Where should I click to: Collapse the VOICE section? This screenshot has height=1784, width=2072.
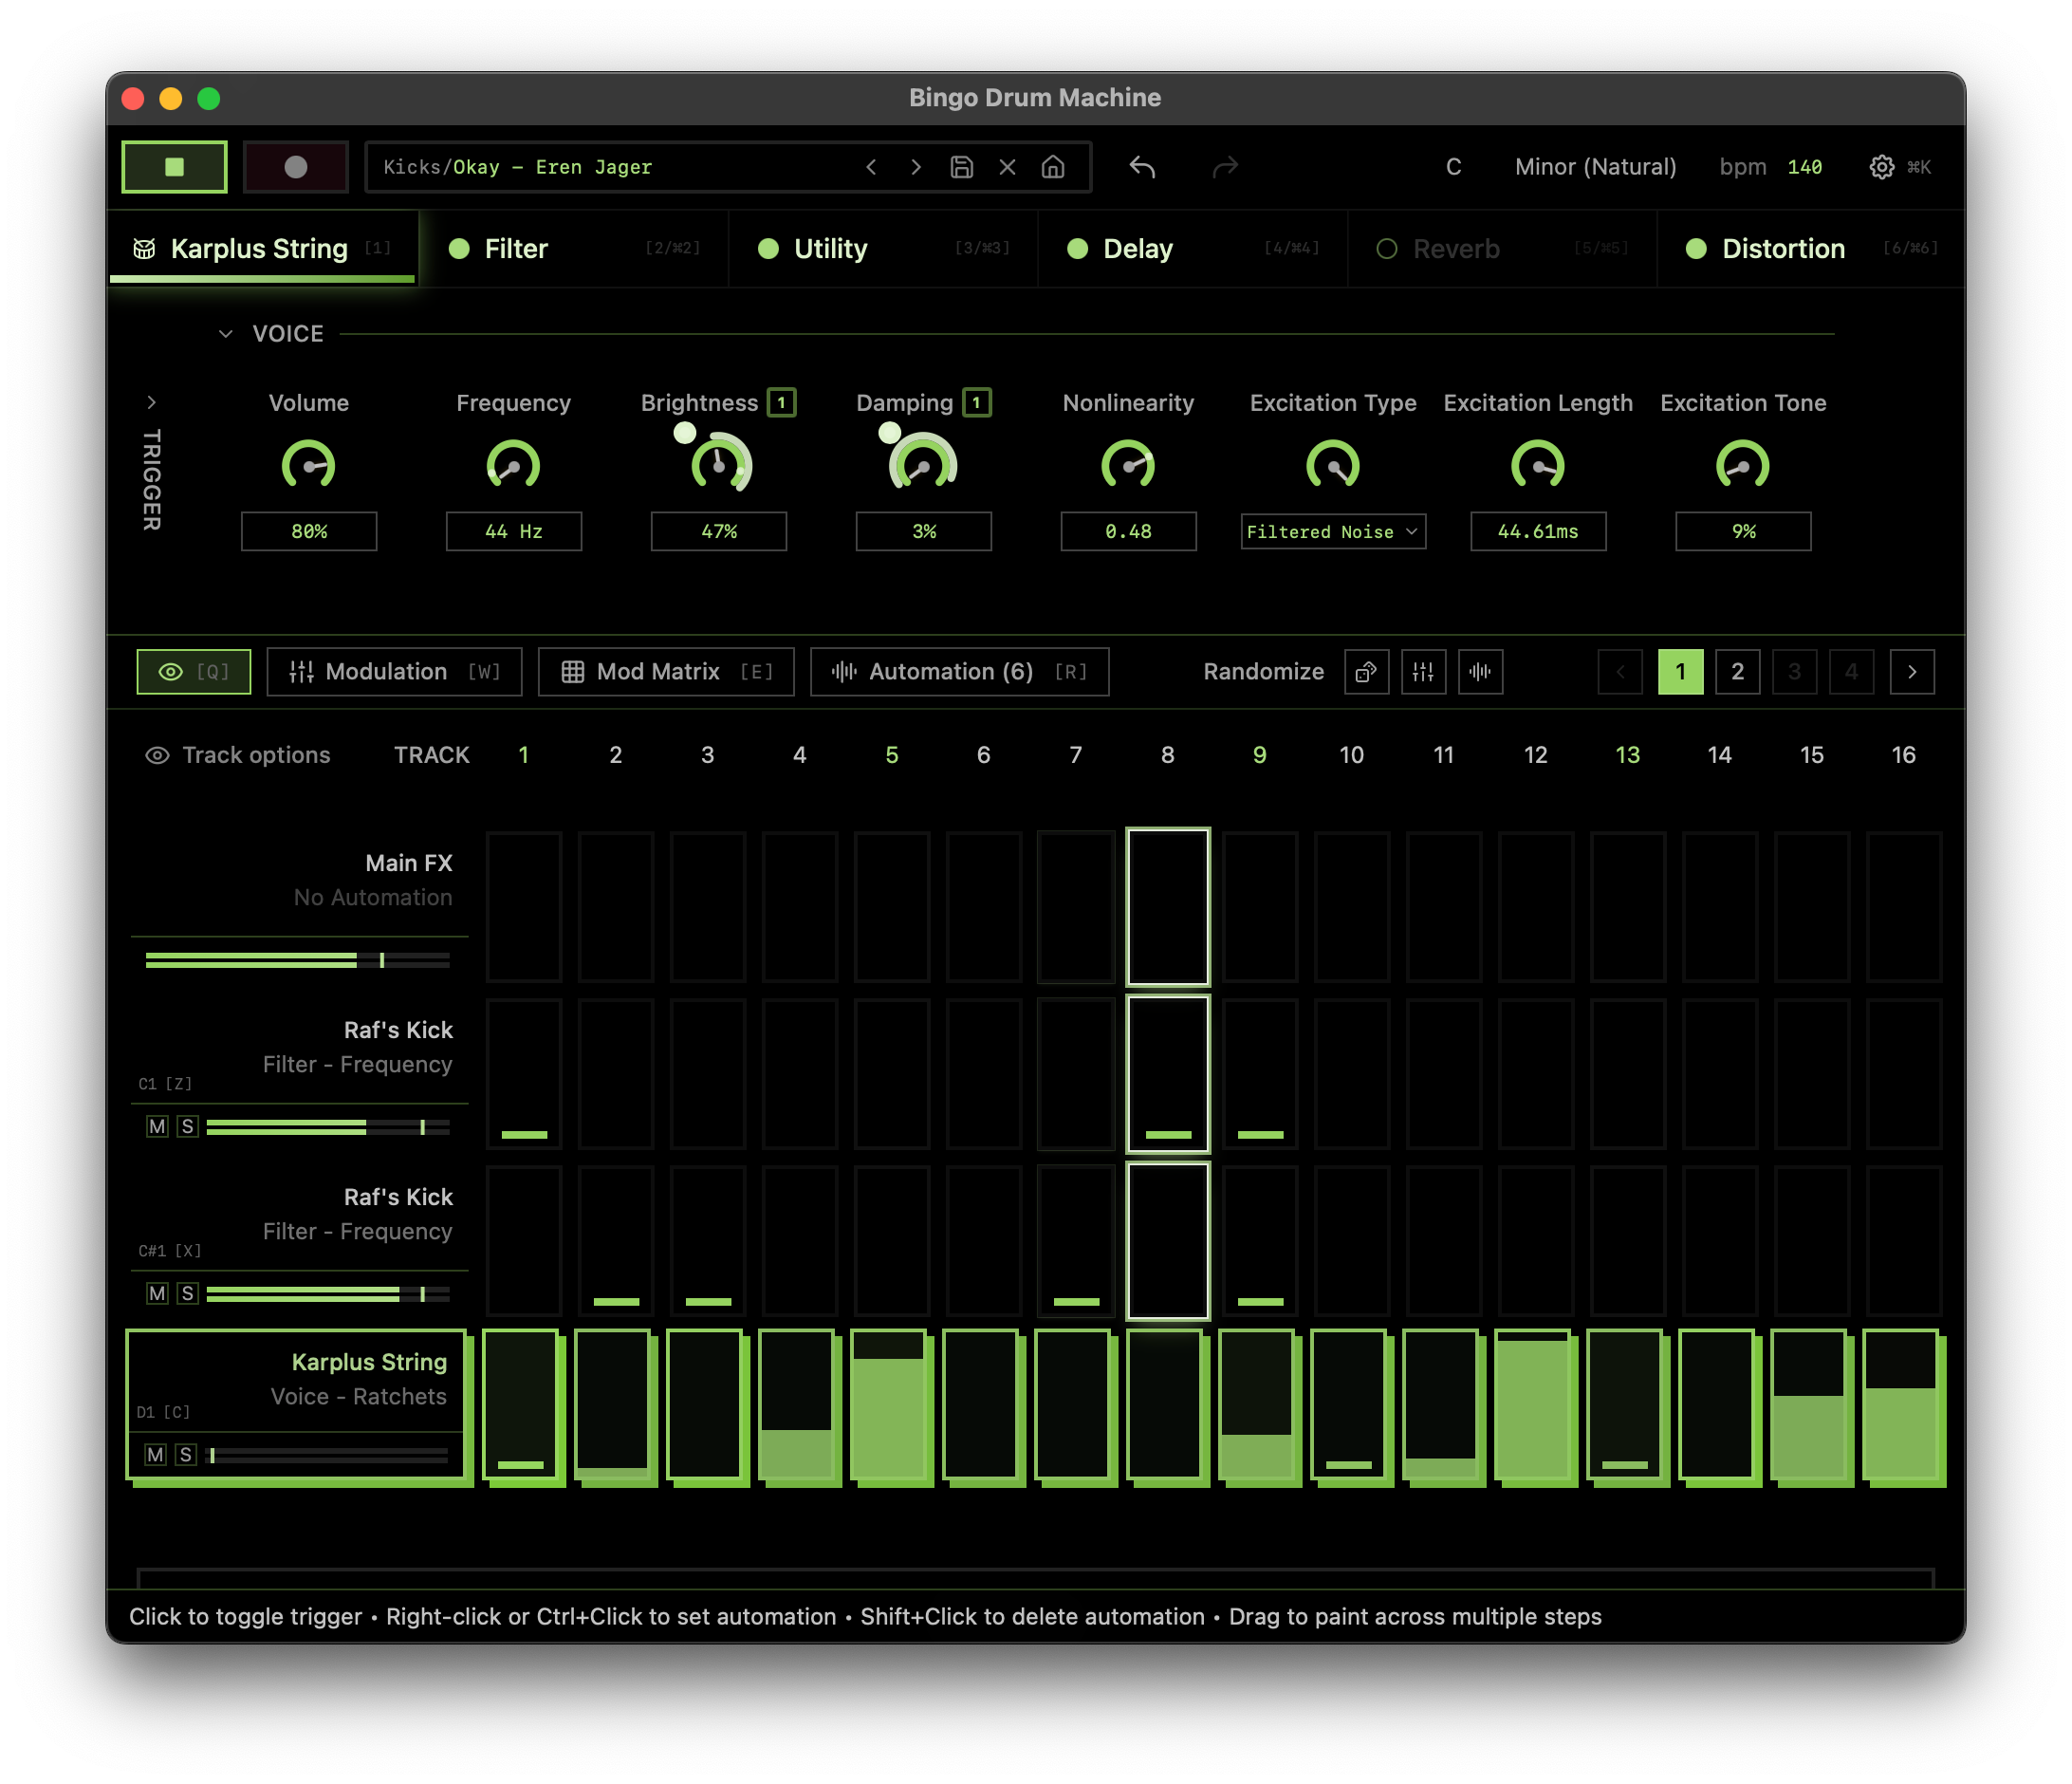click(226, 334)
